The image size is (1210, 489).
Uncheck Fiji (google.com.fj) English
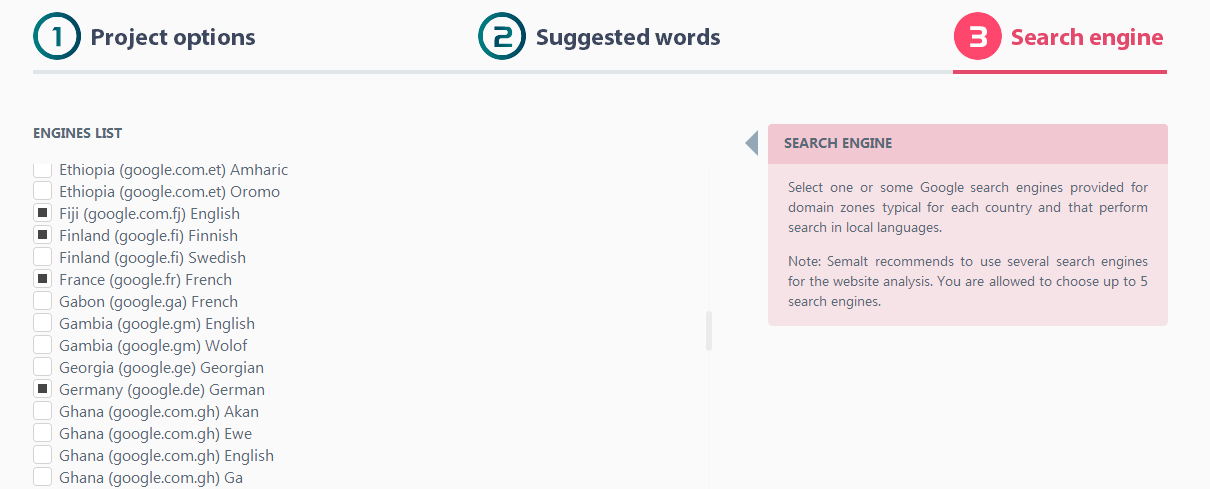[43, 213]
